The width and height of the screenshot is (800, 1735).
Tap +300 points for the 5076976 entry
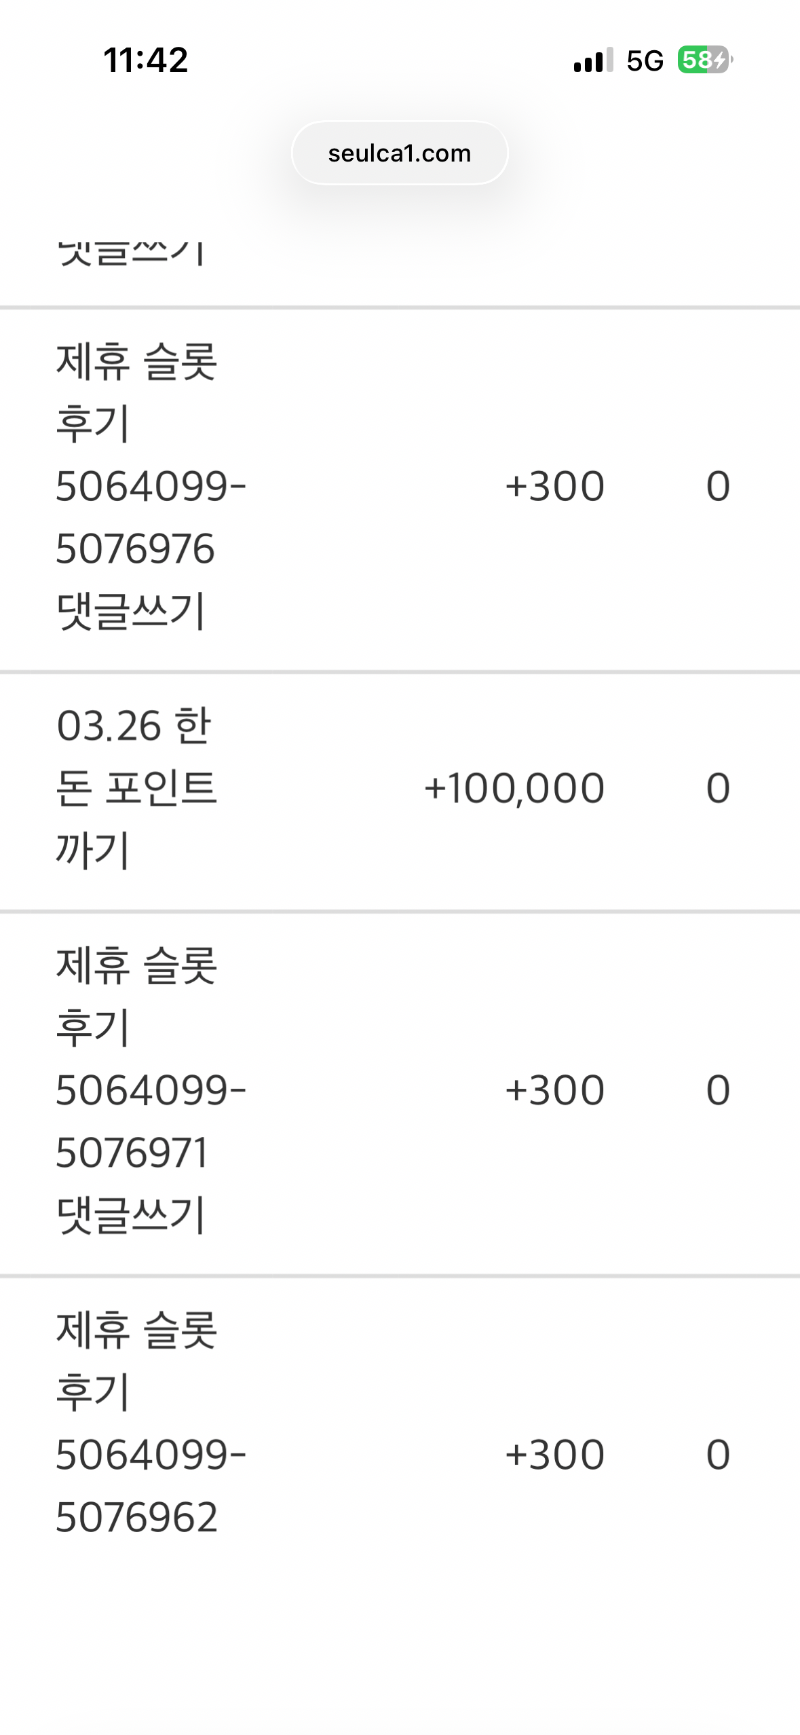tap(554, 487)
